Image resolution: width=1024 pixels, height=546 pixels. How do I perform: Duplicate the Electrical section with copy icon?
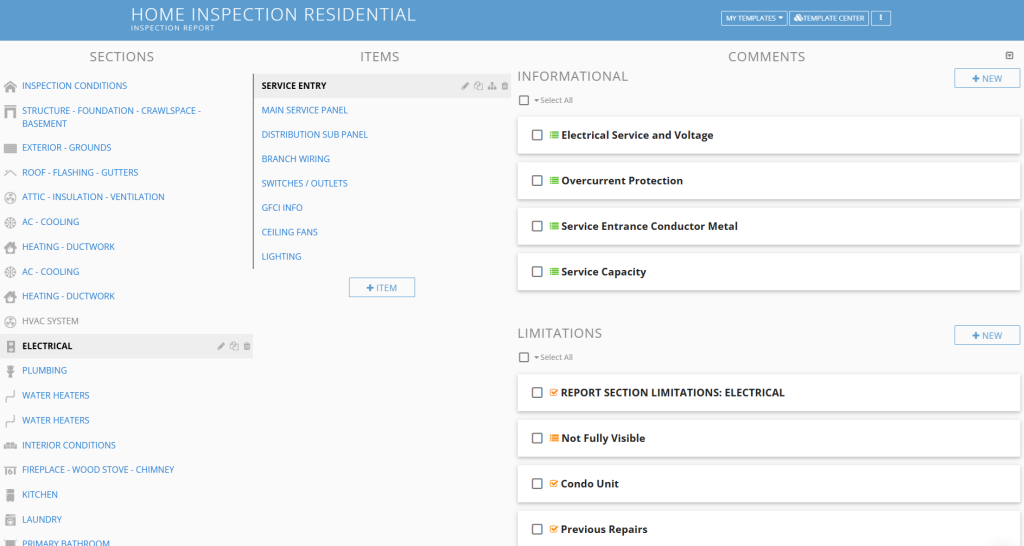click(x=234, y=346)
